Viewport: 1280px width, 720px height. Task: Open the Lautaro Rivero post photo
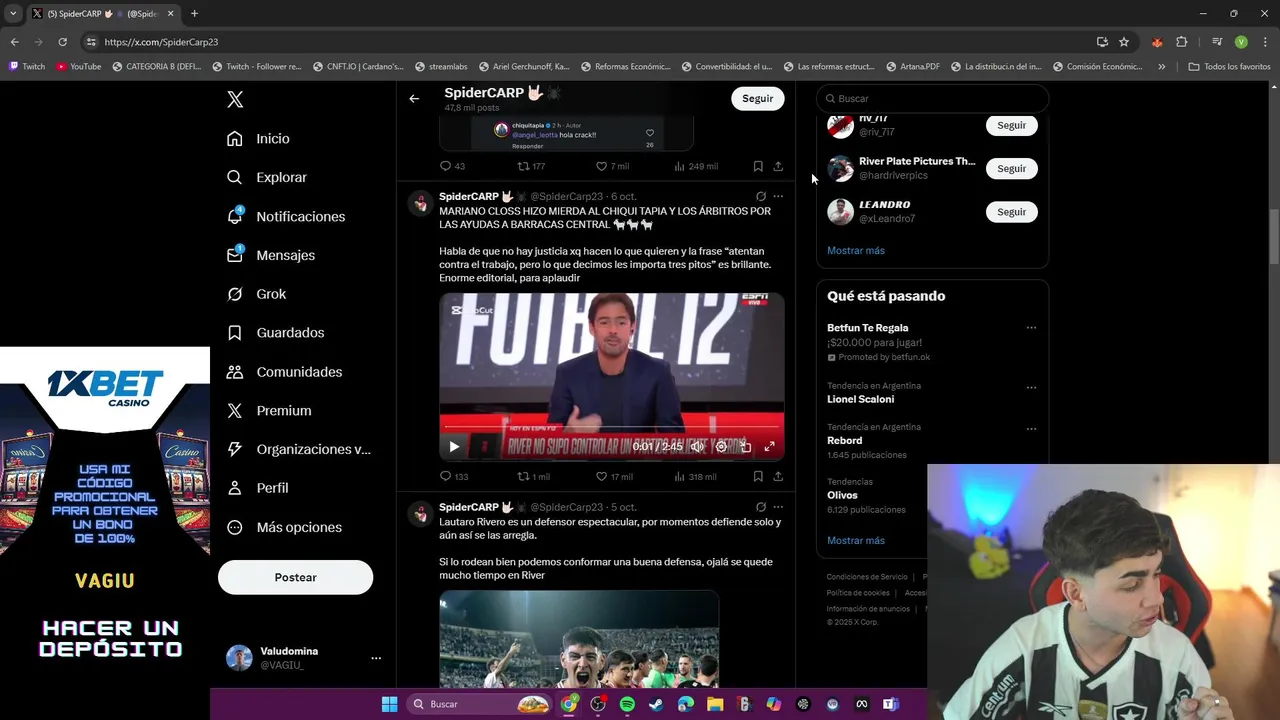tap(579, 639)
